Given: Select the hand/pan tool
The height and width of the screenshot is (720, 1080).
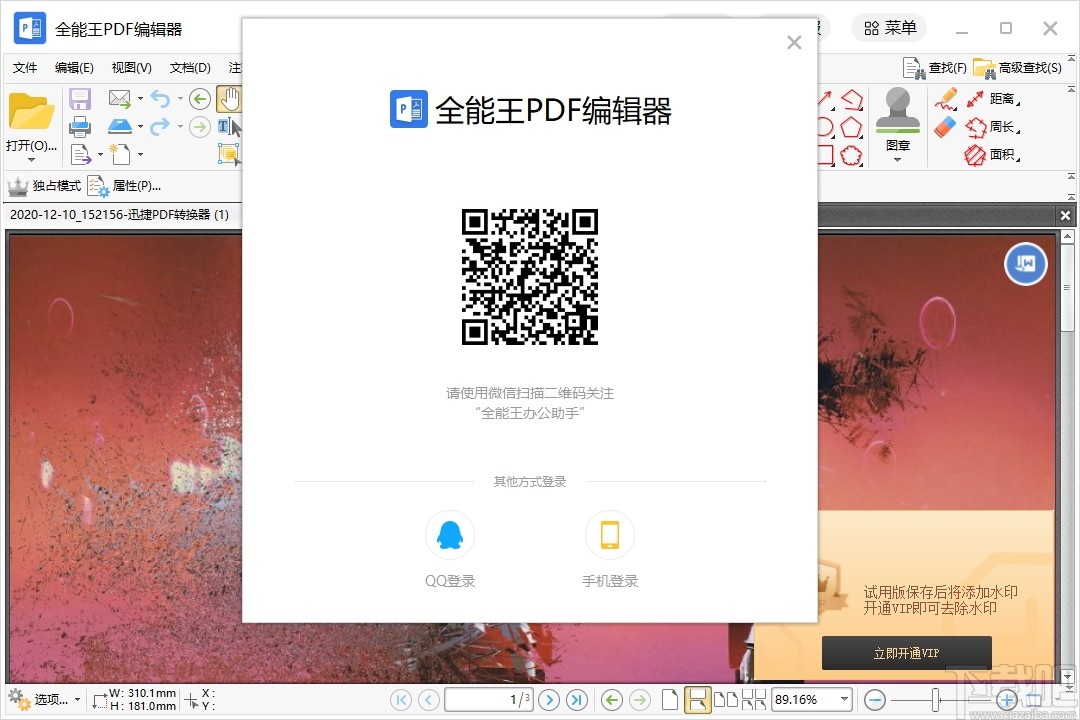Looking at the screenshot, I should pos(229,98).
